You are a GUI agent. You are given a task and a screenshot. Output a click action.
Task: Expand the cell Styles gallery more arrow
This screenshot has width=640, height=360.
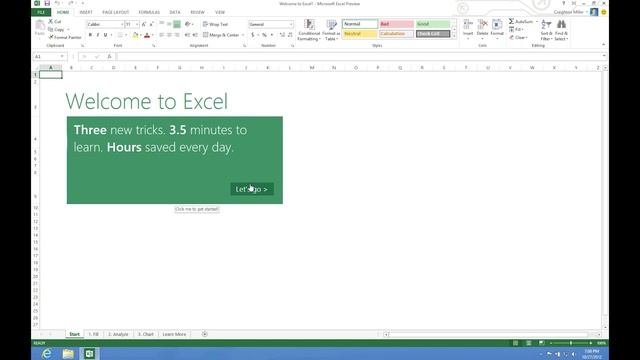[x=454, y=36]
